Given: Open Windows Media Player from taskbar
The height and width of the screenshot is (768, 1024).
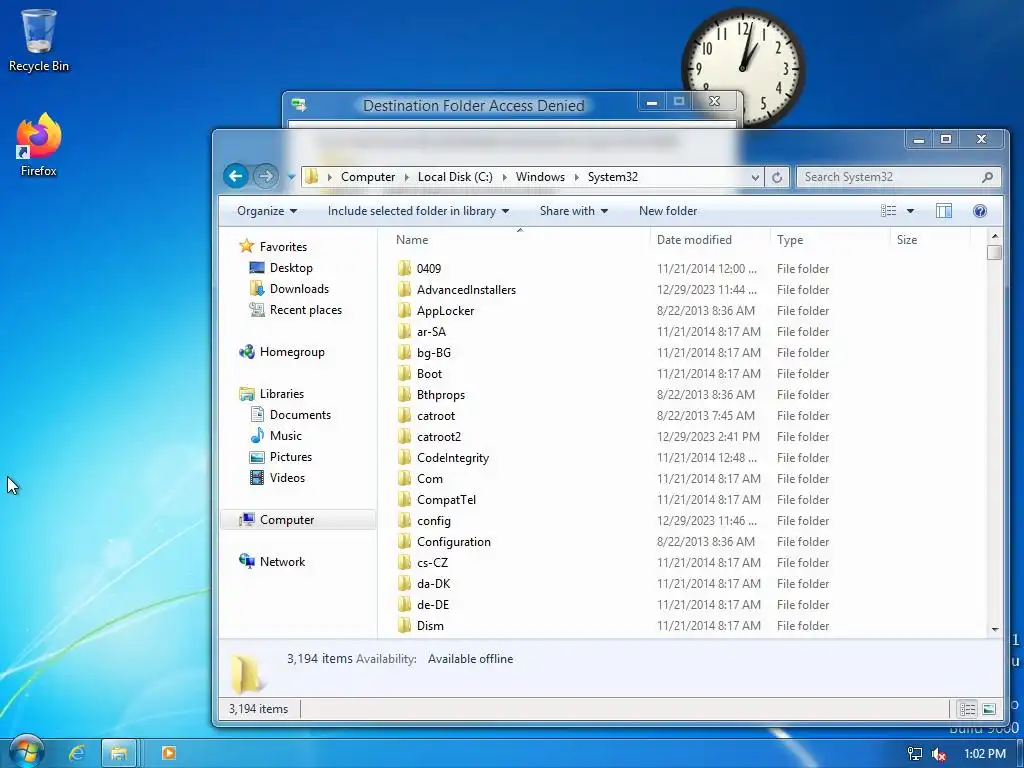Looking at the screenshot, I should (x=168, y=753).
